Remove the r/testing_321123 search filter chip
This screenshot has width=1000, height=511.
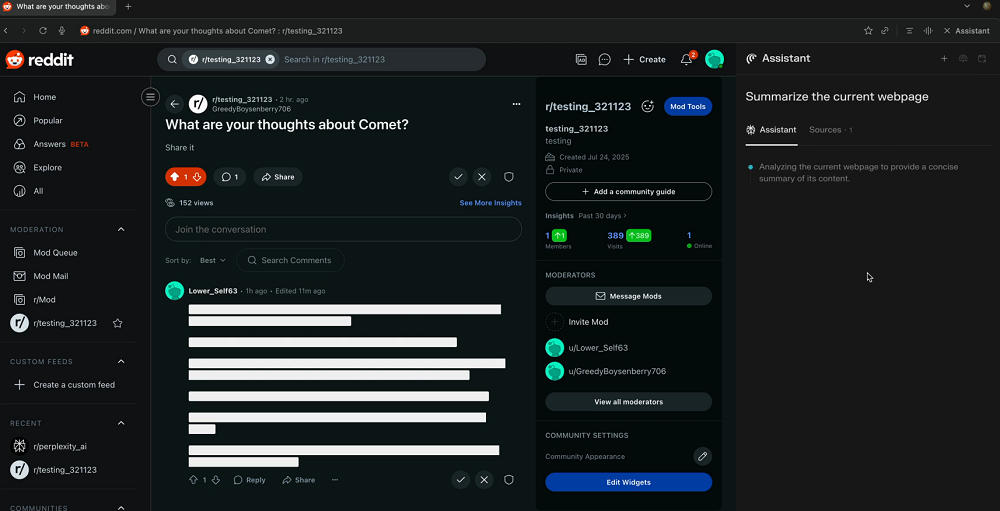[x=270, y=60]
